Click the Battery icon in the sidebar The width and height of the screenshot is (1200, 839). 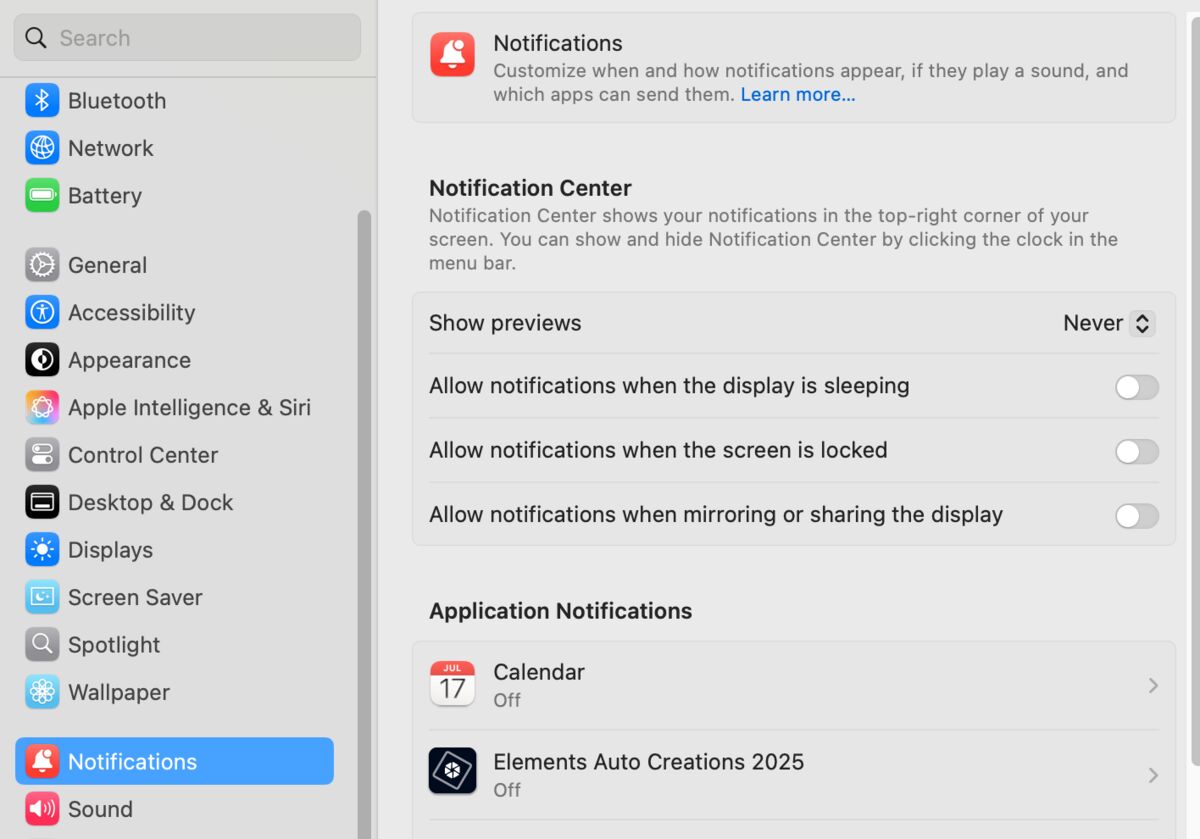point(42,195)
